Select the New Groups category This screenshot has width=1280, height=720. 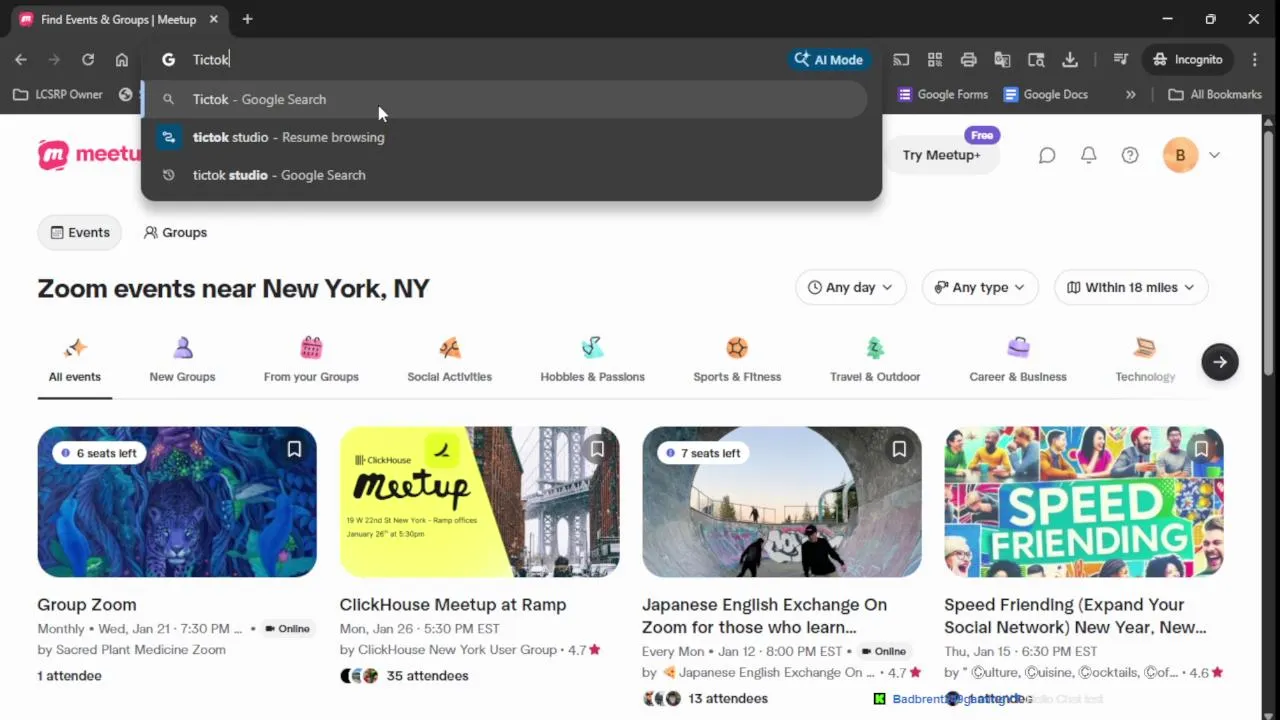tap(182, 361)
